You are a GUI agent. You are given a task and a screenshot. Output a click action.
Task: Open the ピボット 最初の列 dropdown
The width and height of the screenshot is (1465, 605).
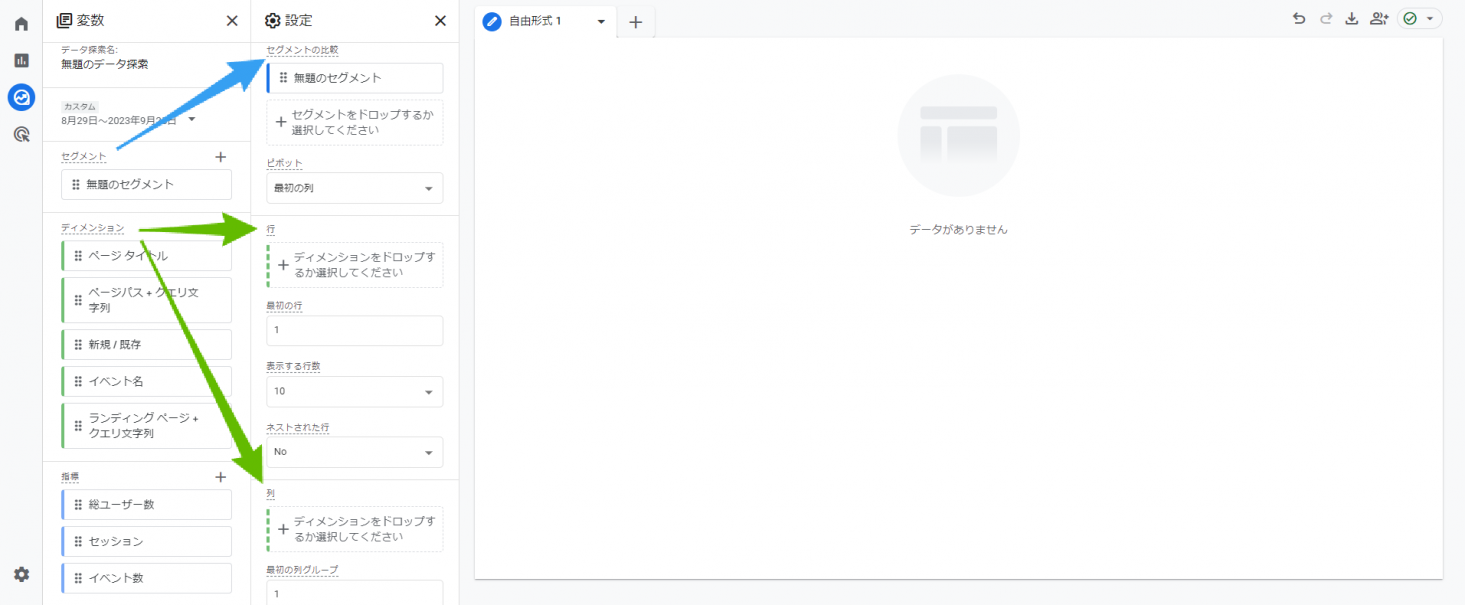pyautogui.click(x=354, y=188)
